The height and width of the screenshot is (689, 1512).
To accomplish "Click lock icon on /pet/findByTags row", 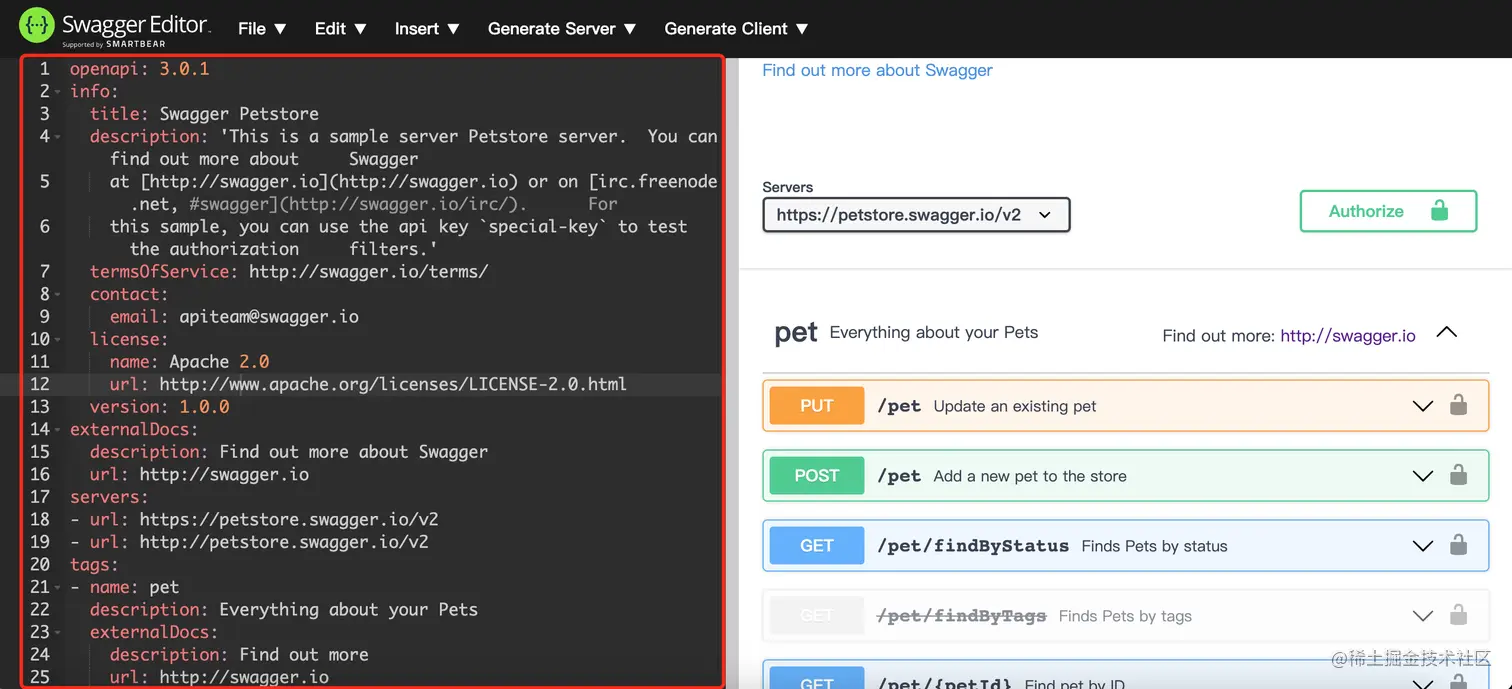I will click(x=1459, y=615).
